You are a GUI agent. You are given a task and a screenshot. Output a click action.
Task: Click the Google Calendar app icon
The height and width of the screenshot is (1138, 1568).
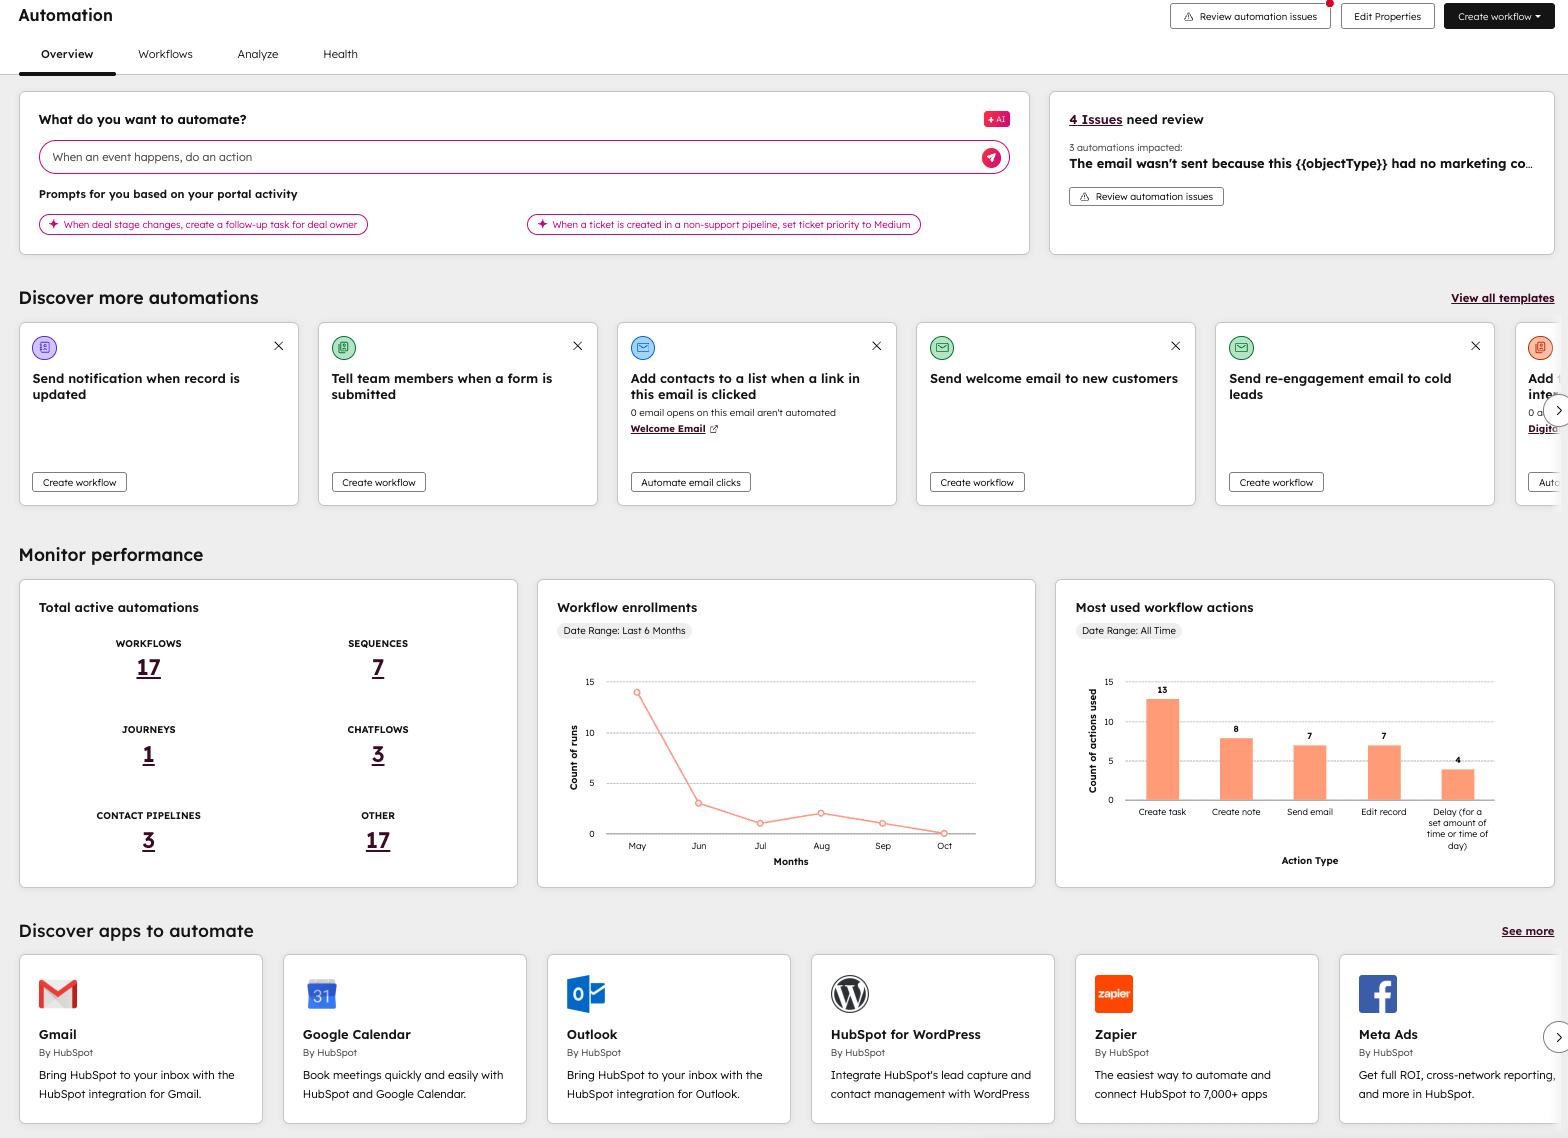click(x=322, y=994)
